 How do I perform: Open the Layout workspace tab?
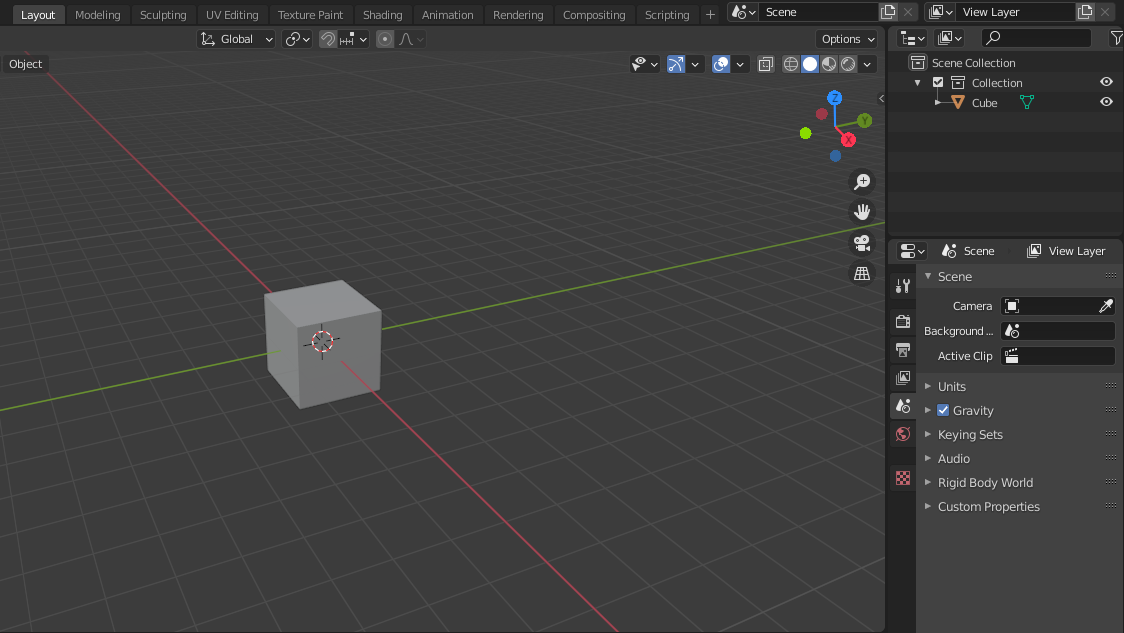[38, 14]
